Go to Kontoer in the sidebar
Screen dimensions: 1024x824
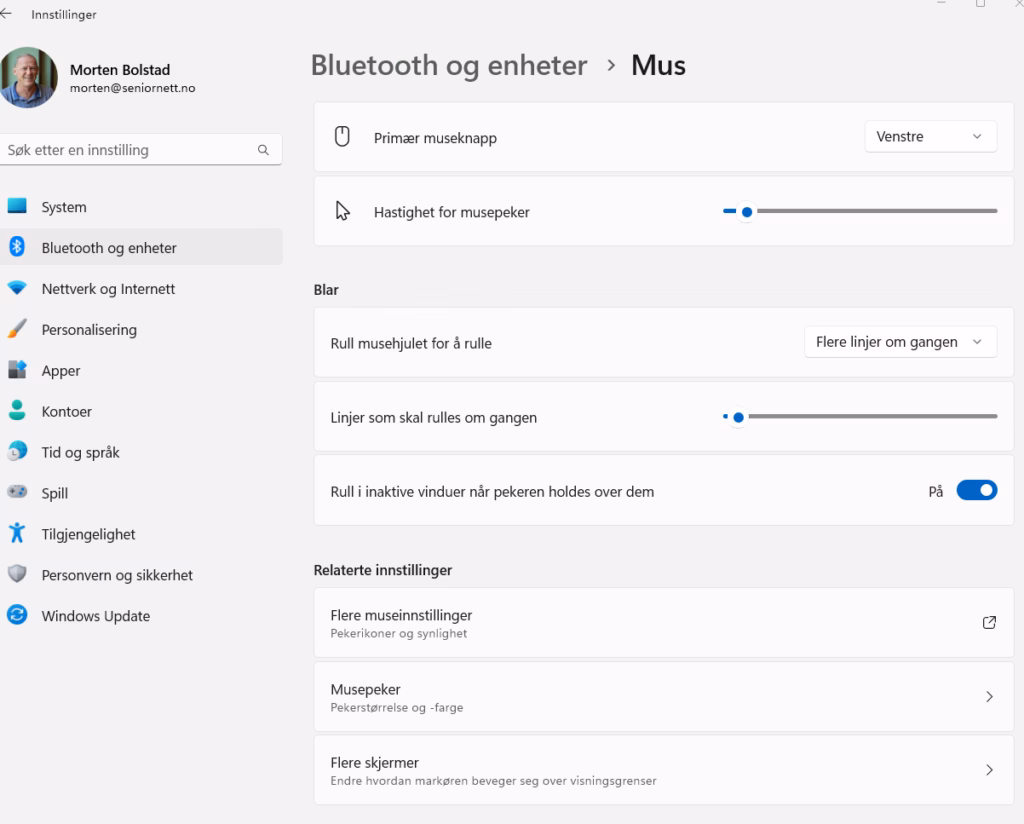click(x=67, y=411)
